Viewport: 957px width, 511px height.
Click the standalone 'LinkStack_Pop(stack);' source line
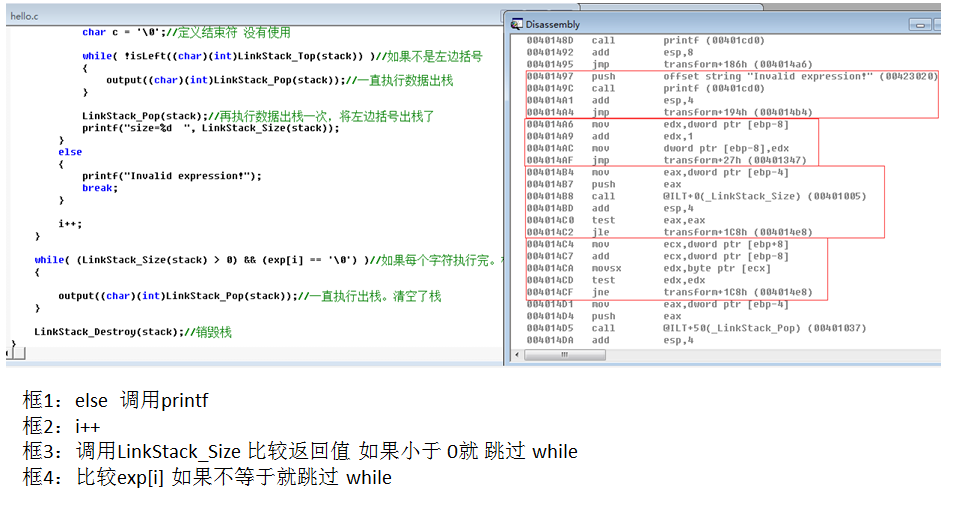click(258, 116)
